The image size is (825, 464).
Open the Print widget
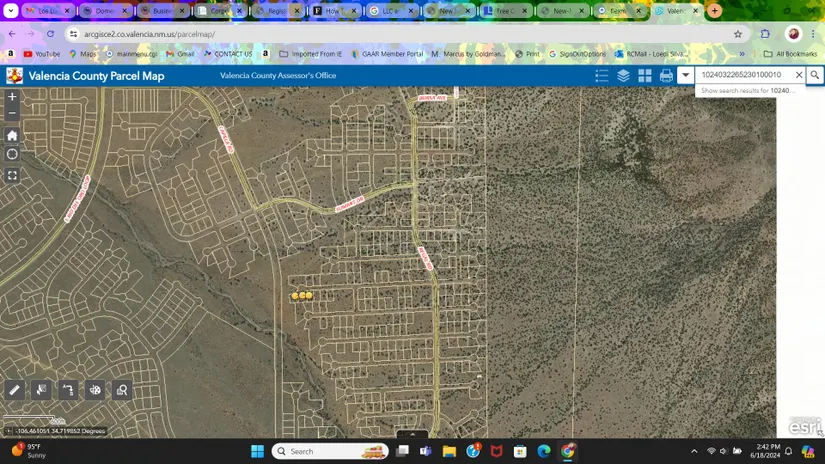[x=666, y=76]
